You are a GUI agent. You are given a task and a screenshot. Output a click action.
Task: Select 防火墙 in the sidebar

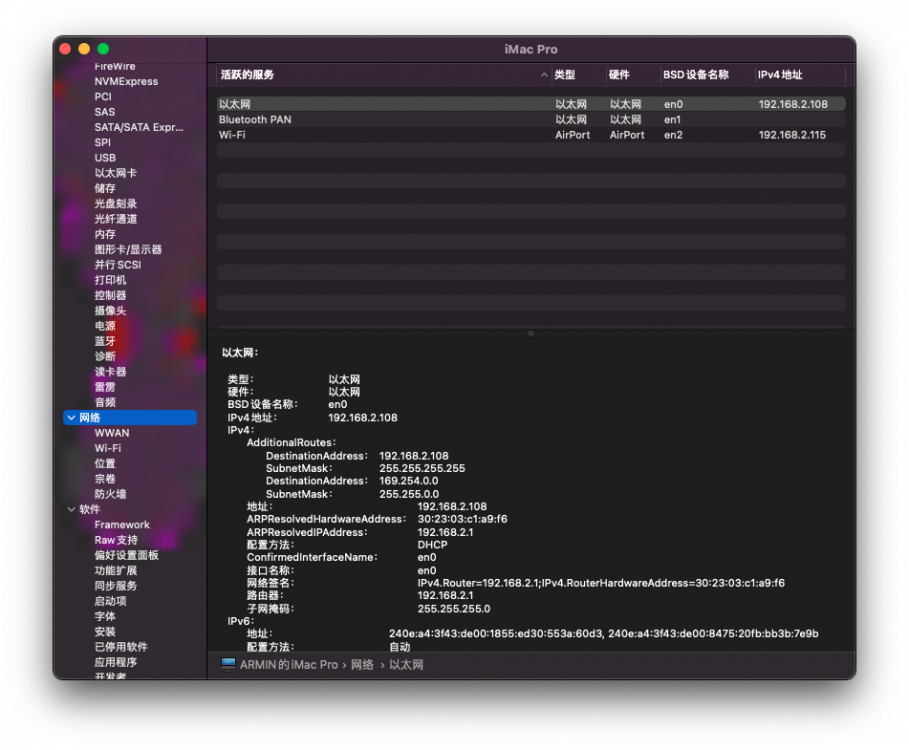pos(110,494)
